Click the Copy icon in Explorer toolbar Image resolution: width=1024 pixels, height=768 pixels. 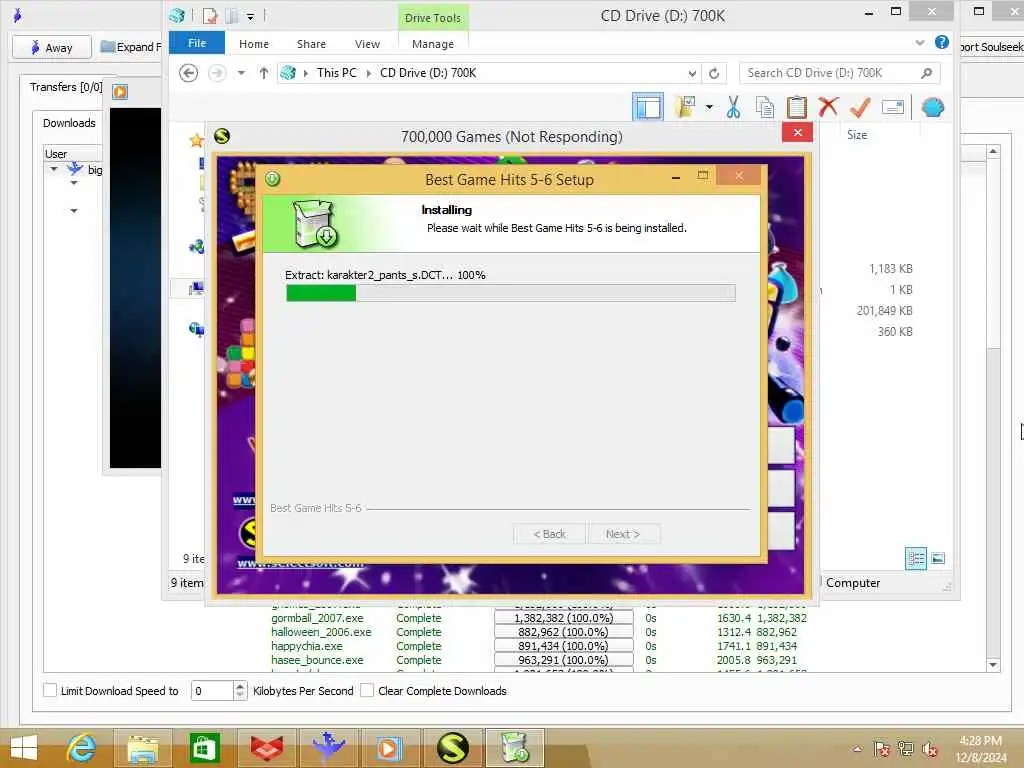[x=765, y=107]
